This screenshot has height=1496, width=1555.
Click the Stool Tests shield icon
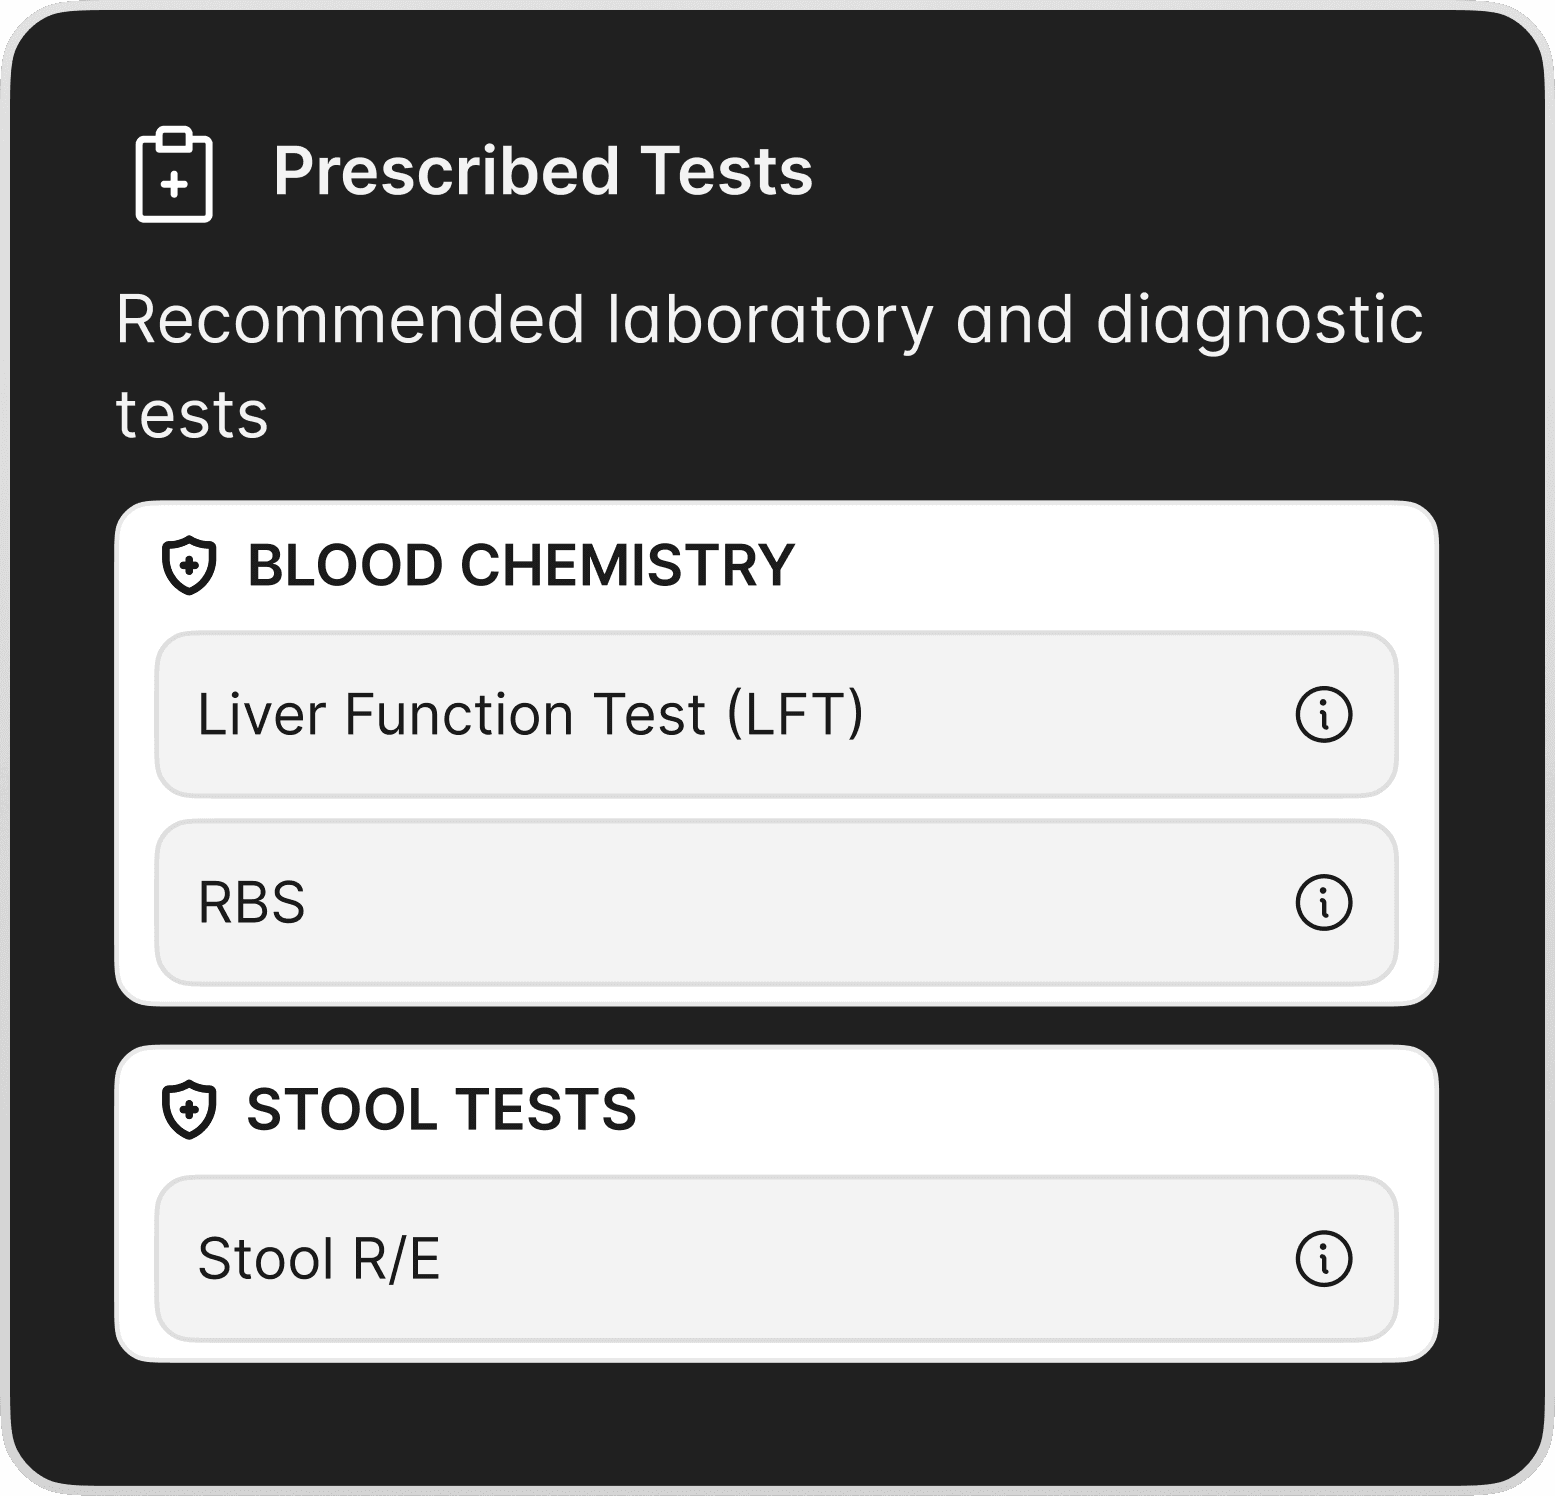[x=189, y=1110]
